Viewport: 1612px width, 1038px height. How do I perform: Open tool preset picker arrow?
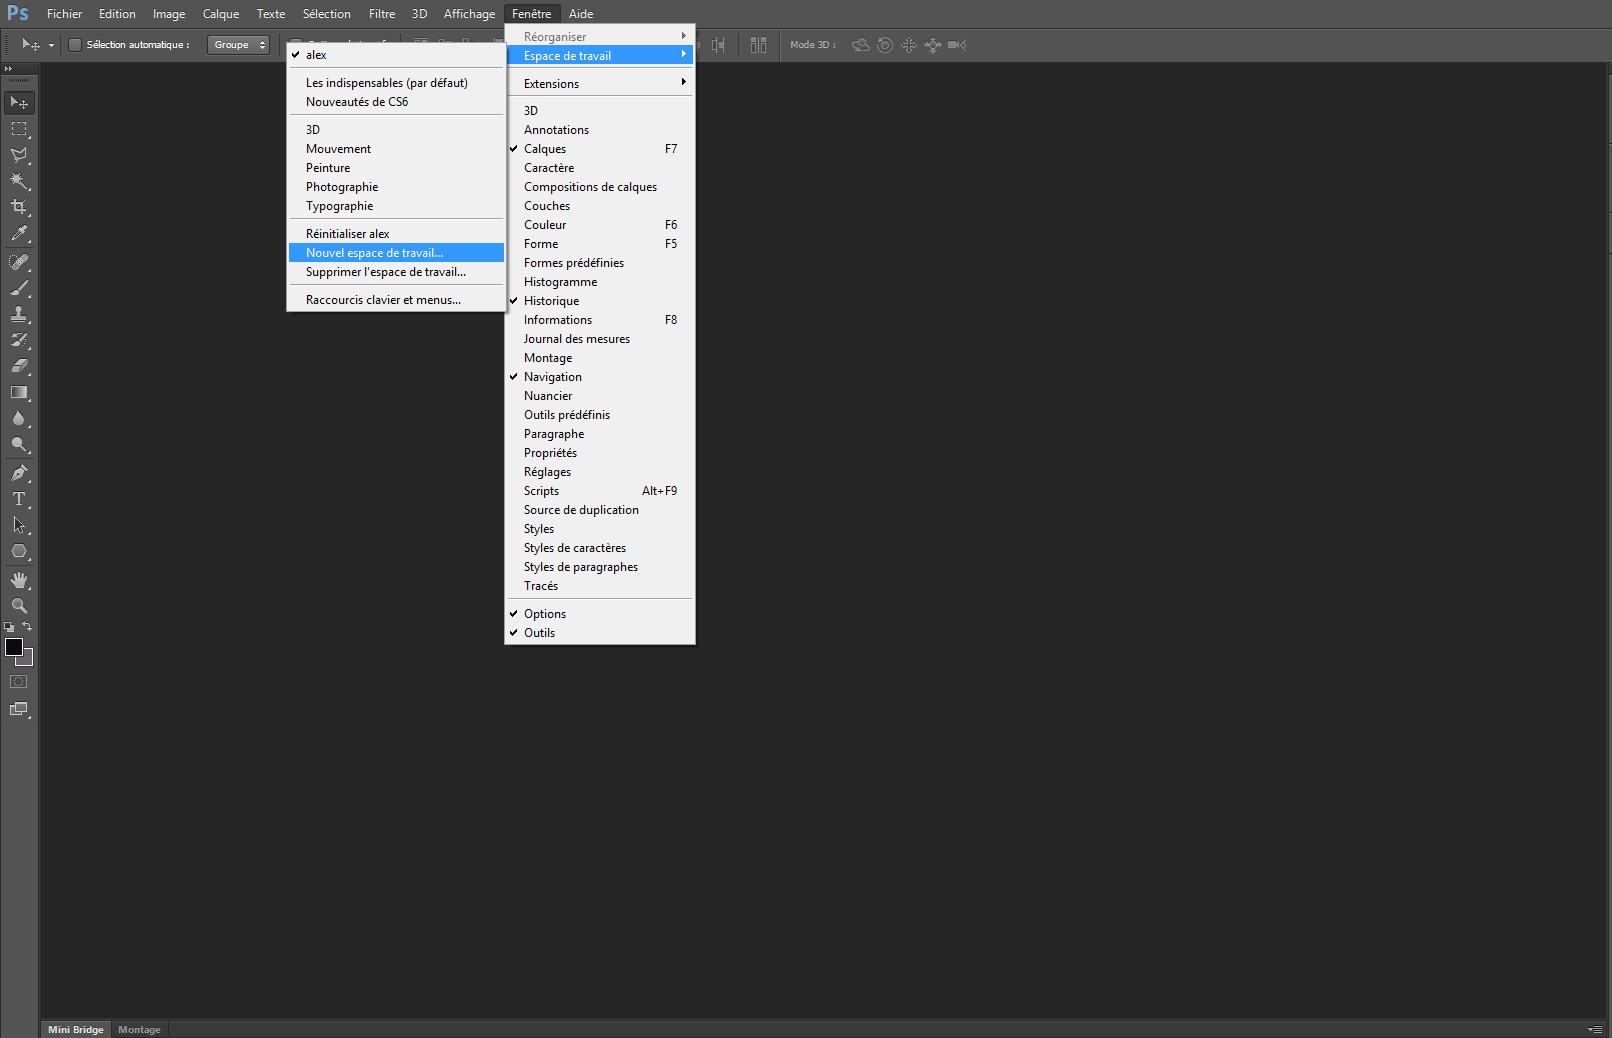tap(51, 45)
